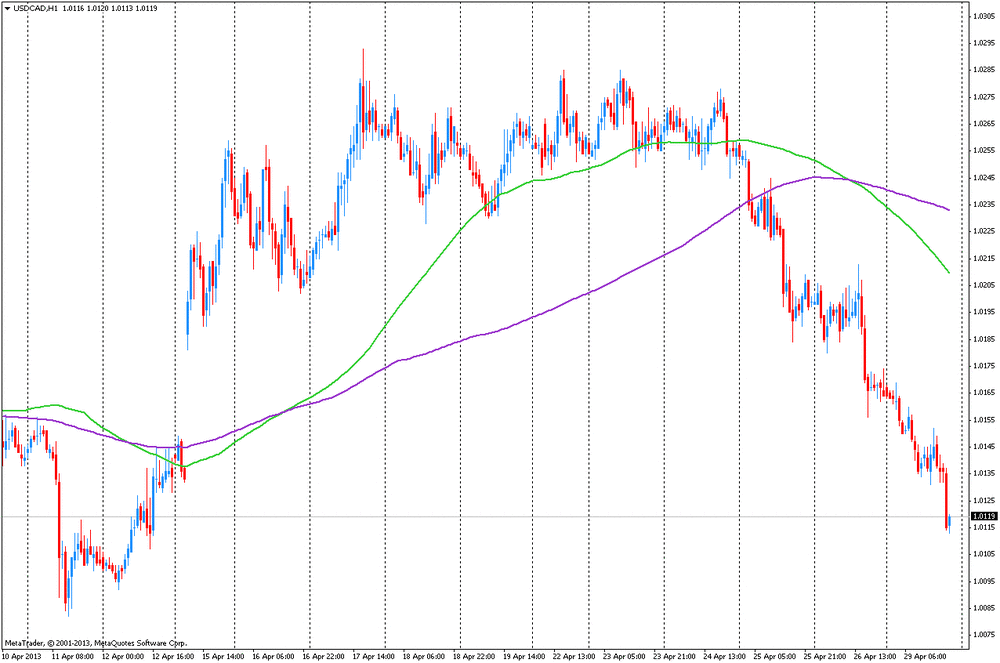Click the 1.0145 price scale label
This screenshot has height=663, width=1000.
point(985,446)
